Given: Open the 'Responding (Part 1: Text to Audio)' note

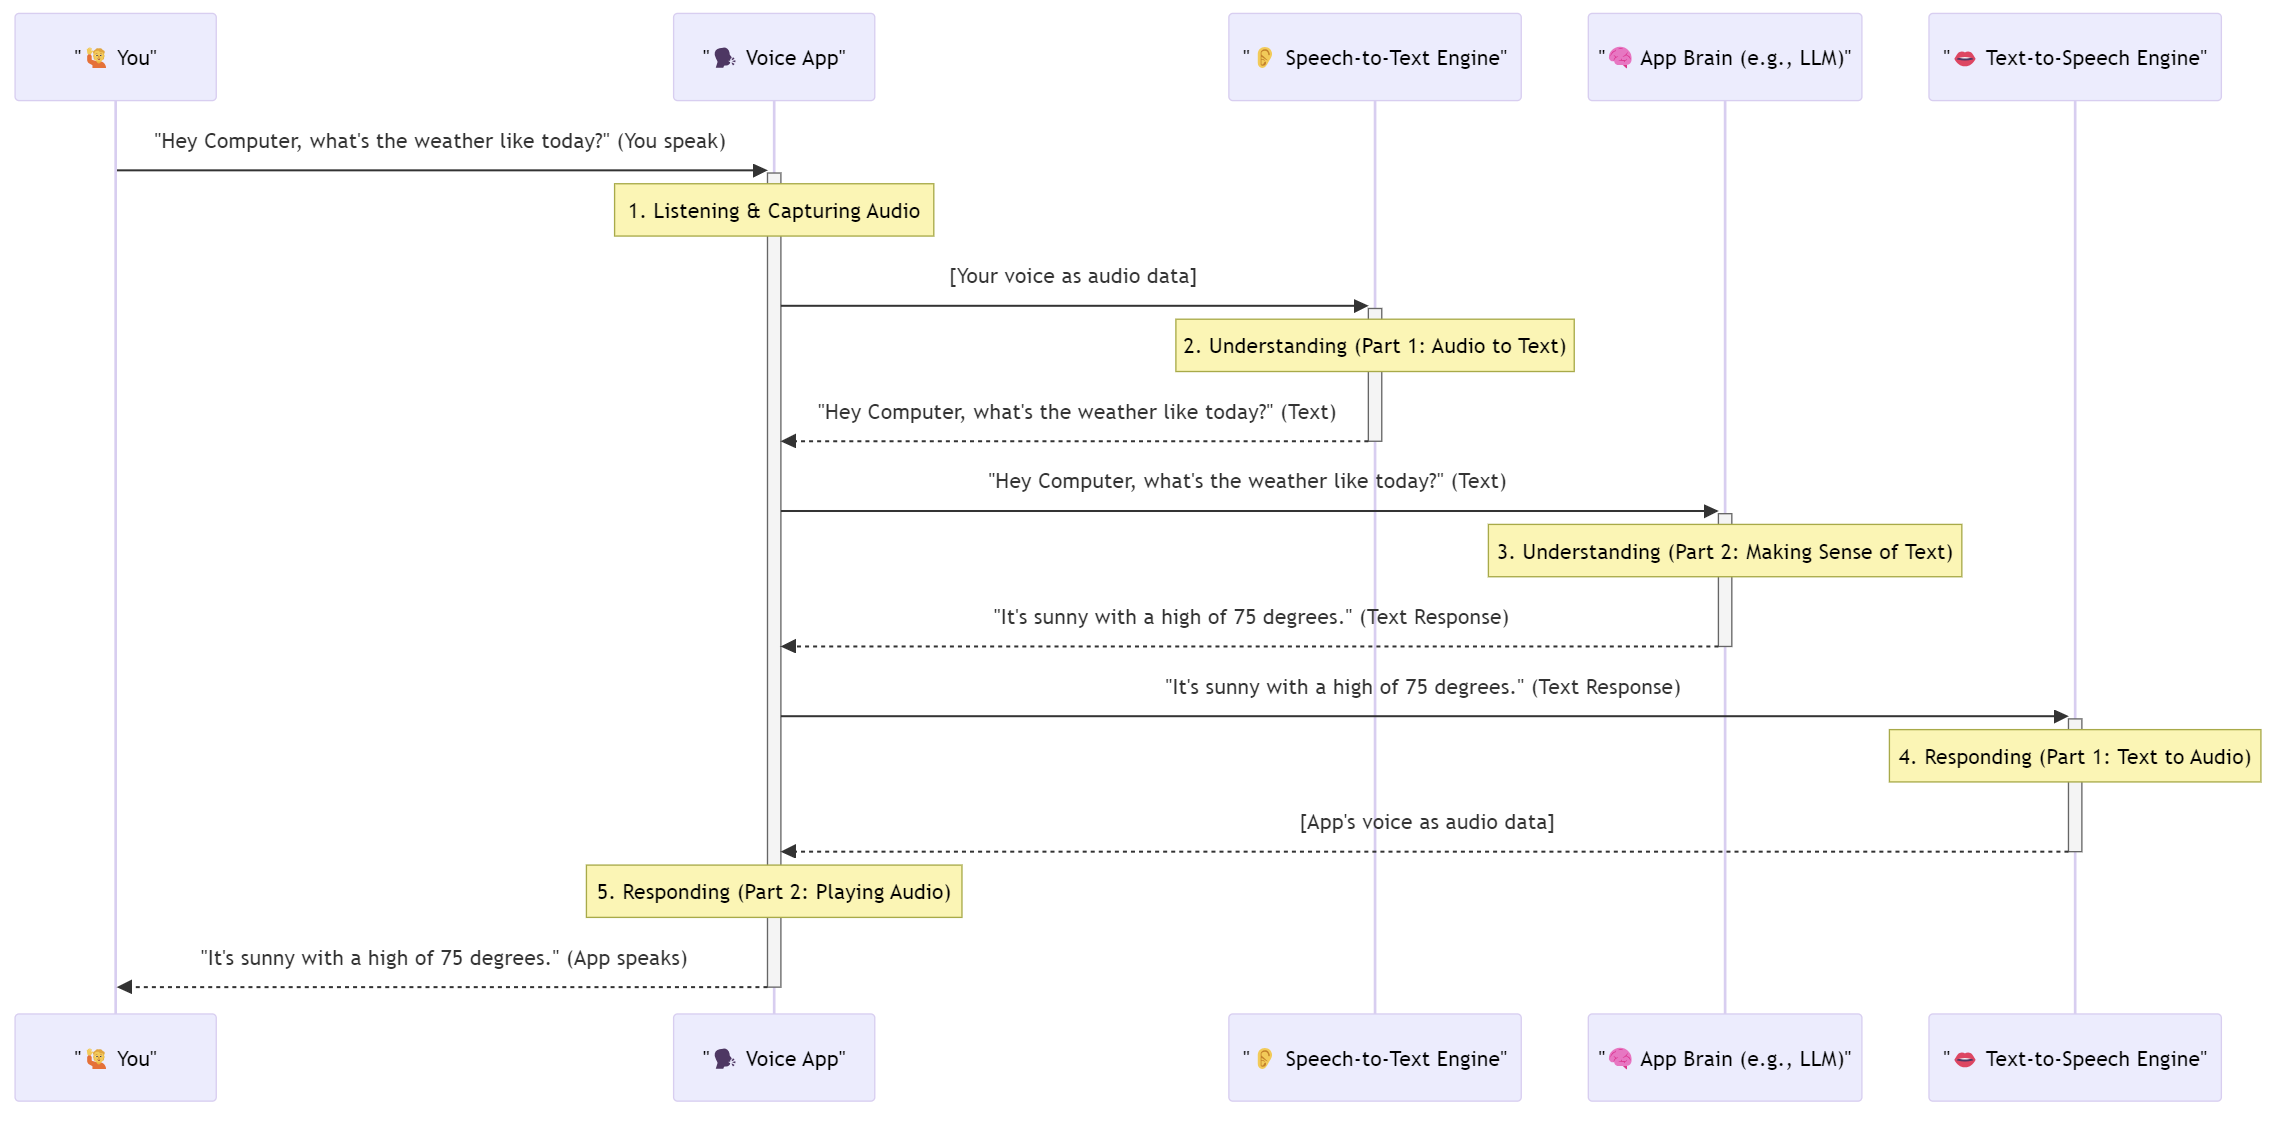Looking at the screenshot, I should click(x=2076, y=757).
